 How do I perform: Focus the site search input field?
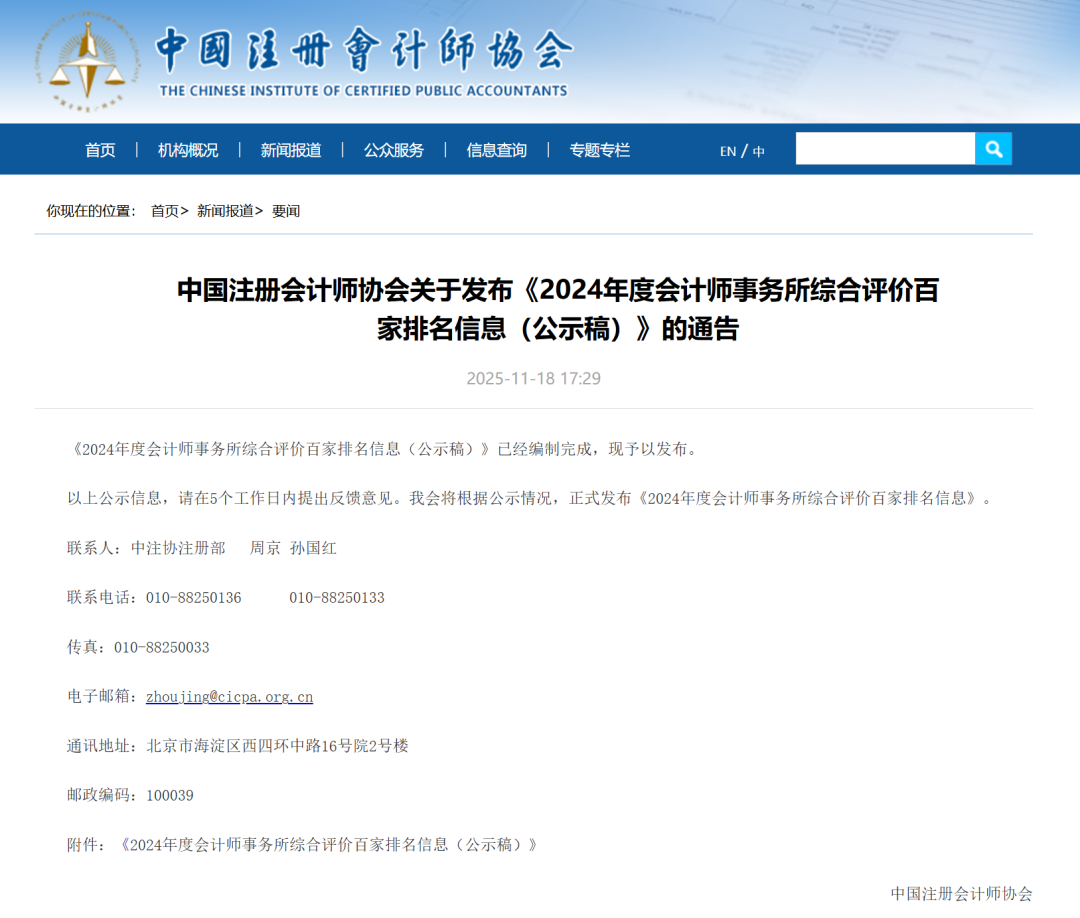885,149
